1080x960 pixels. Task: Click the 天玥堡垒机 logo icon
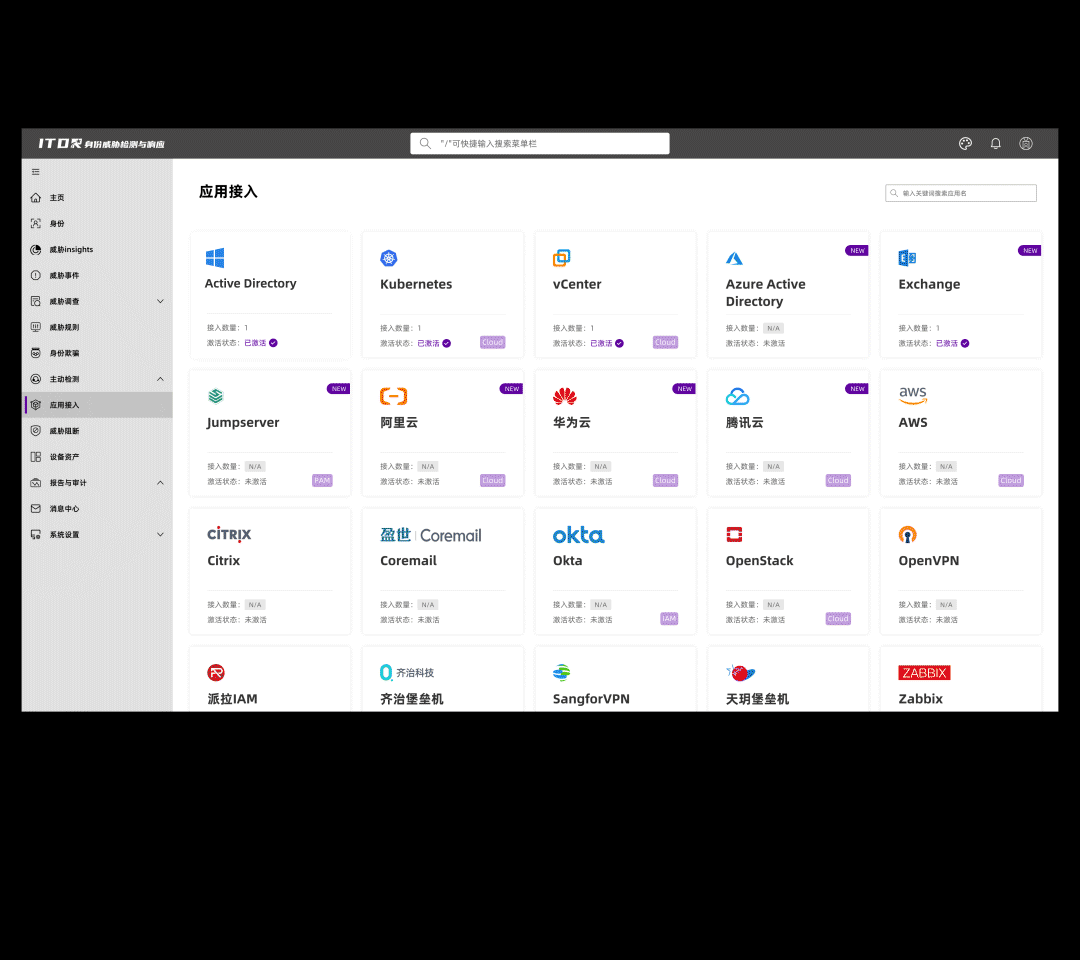(x=740, y=673)
